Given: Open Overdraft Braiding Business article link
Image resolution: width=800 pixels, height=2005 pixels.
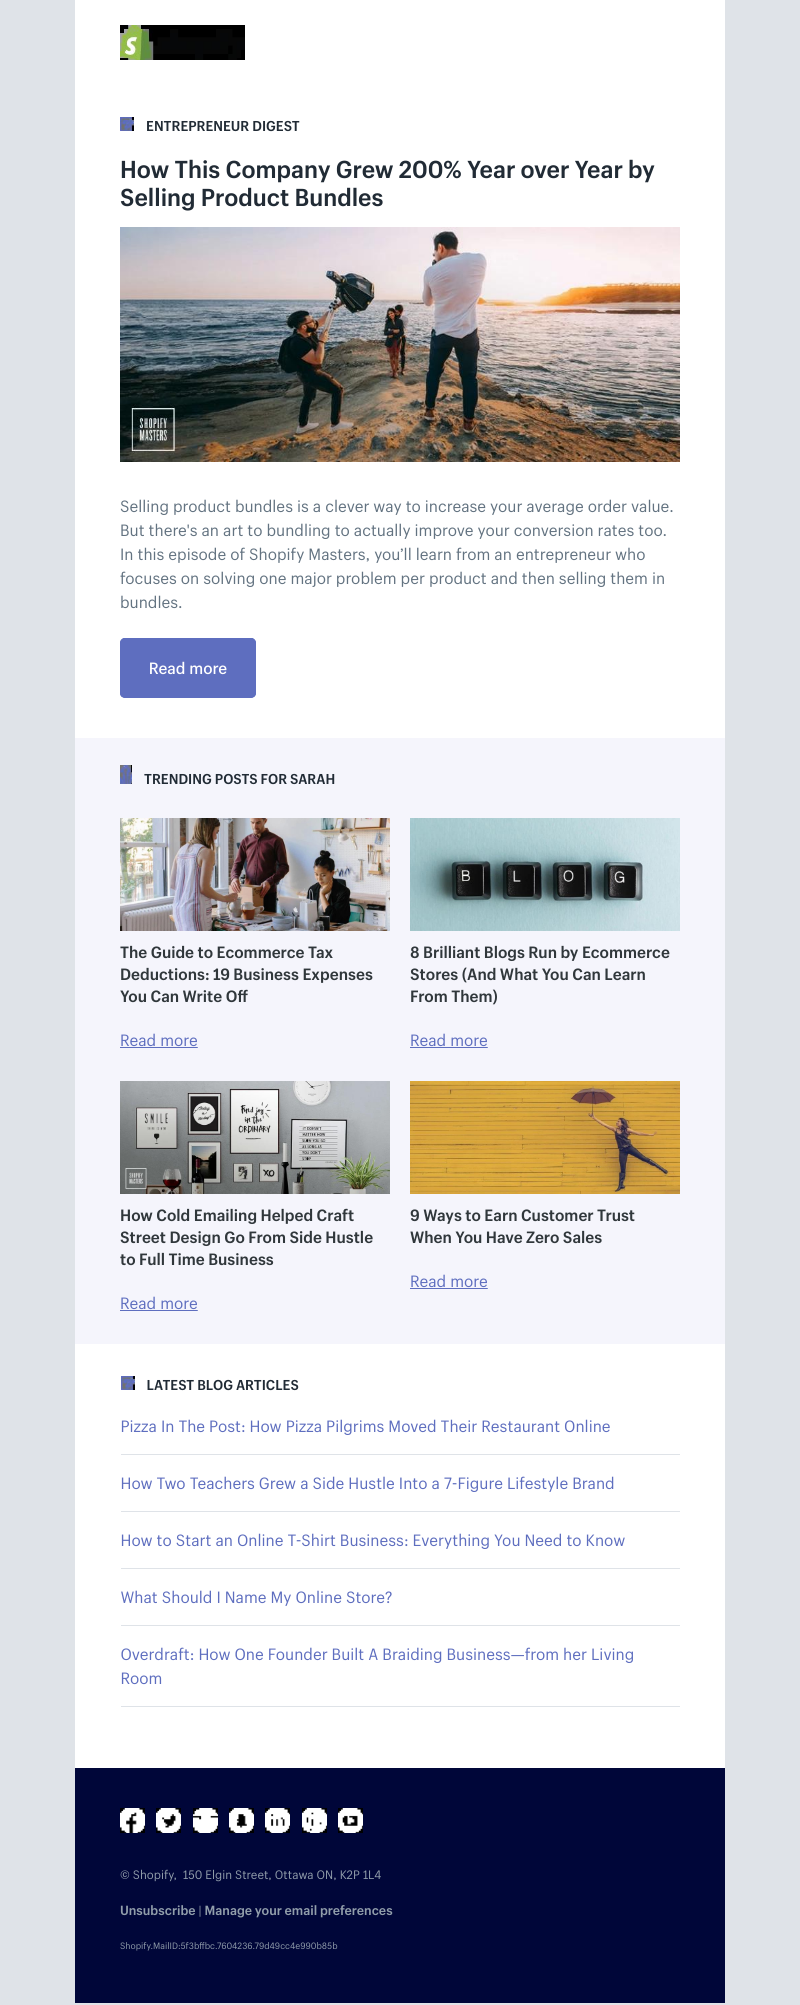Looking at the screenshot, I should click(x=377, y=1666).
